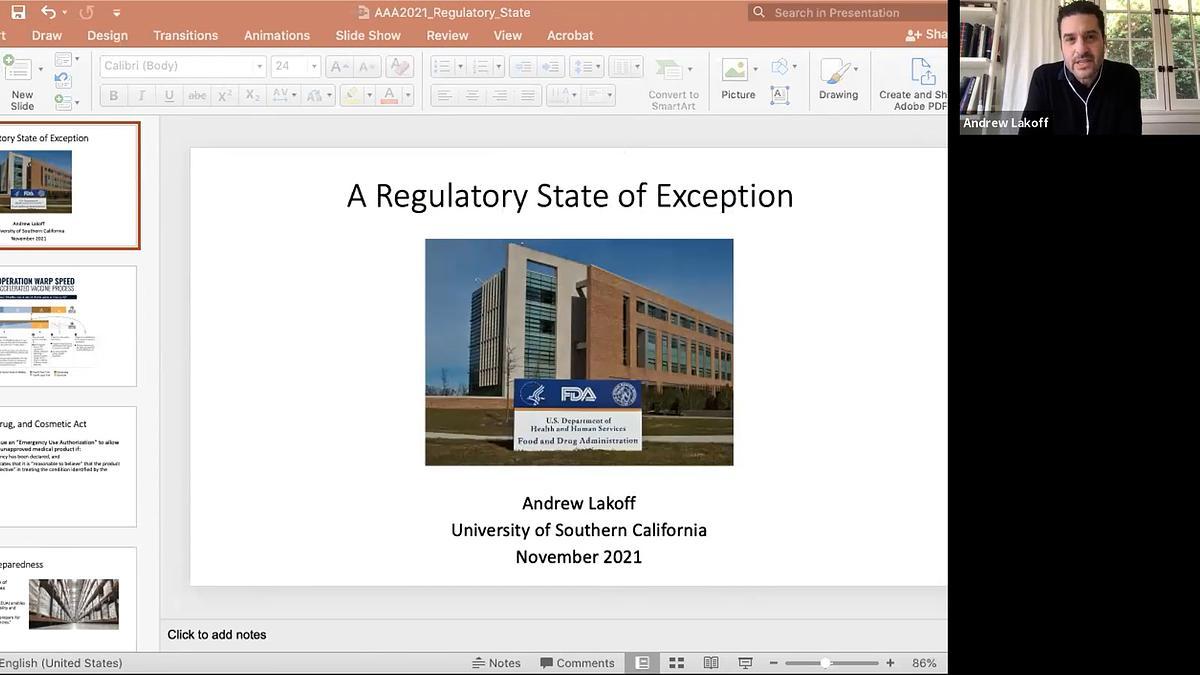Click the Comments button in status bar
The width and height of the screenshot is (1200, 675).
point(577,663)
